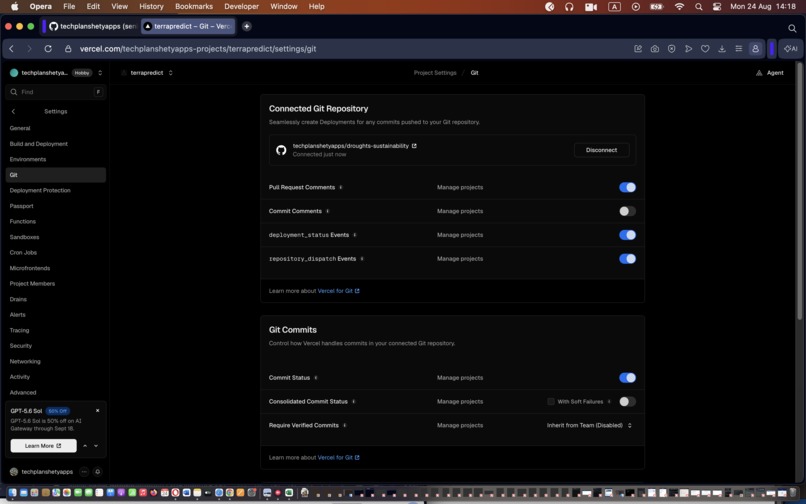Expand the team switcher chevrons
The image size is (806, 504).
tap(100, 73)
